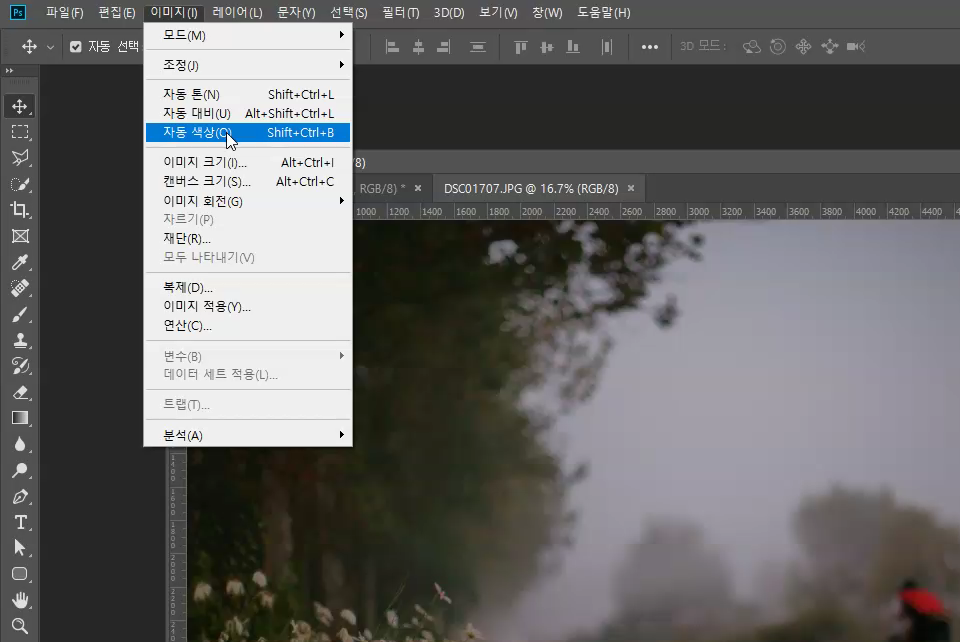This screenshot has height=642, width=960.
Task: Open 도움말(H) menu
Action: click(x=604, y=12)
